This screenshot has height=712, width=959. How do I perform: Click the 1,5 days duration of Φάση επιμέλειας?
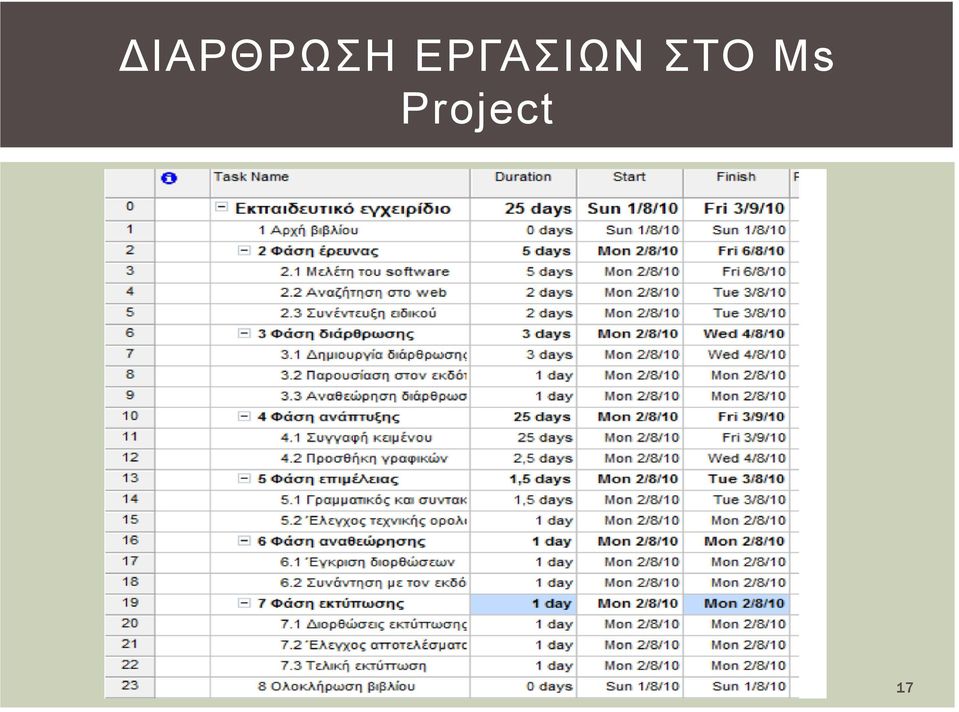(540, 479)
